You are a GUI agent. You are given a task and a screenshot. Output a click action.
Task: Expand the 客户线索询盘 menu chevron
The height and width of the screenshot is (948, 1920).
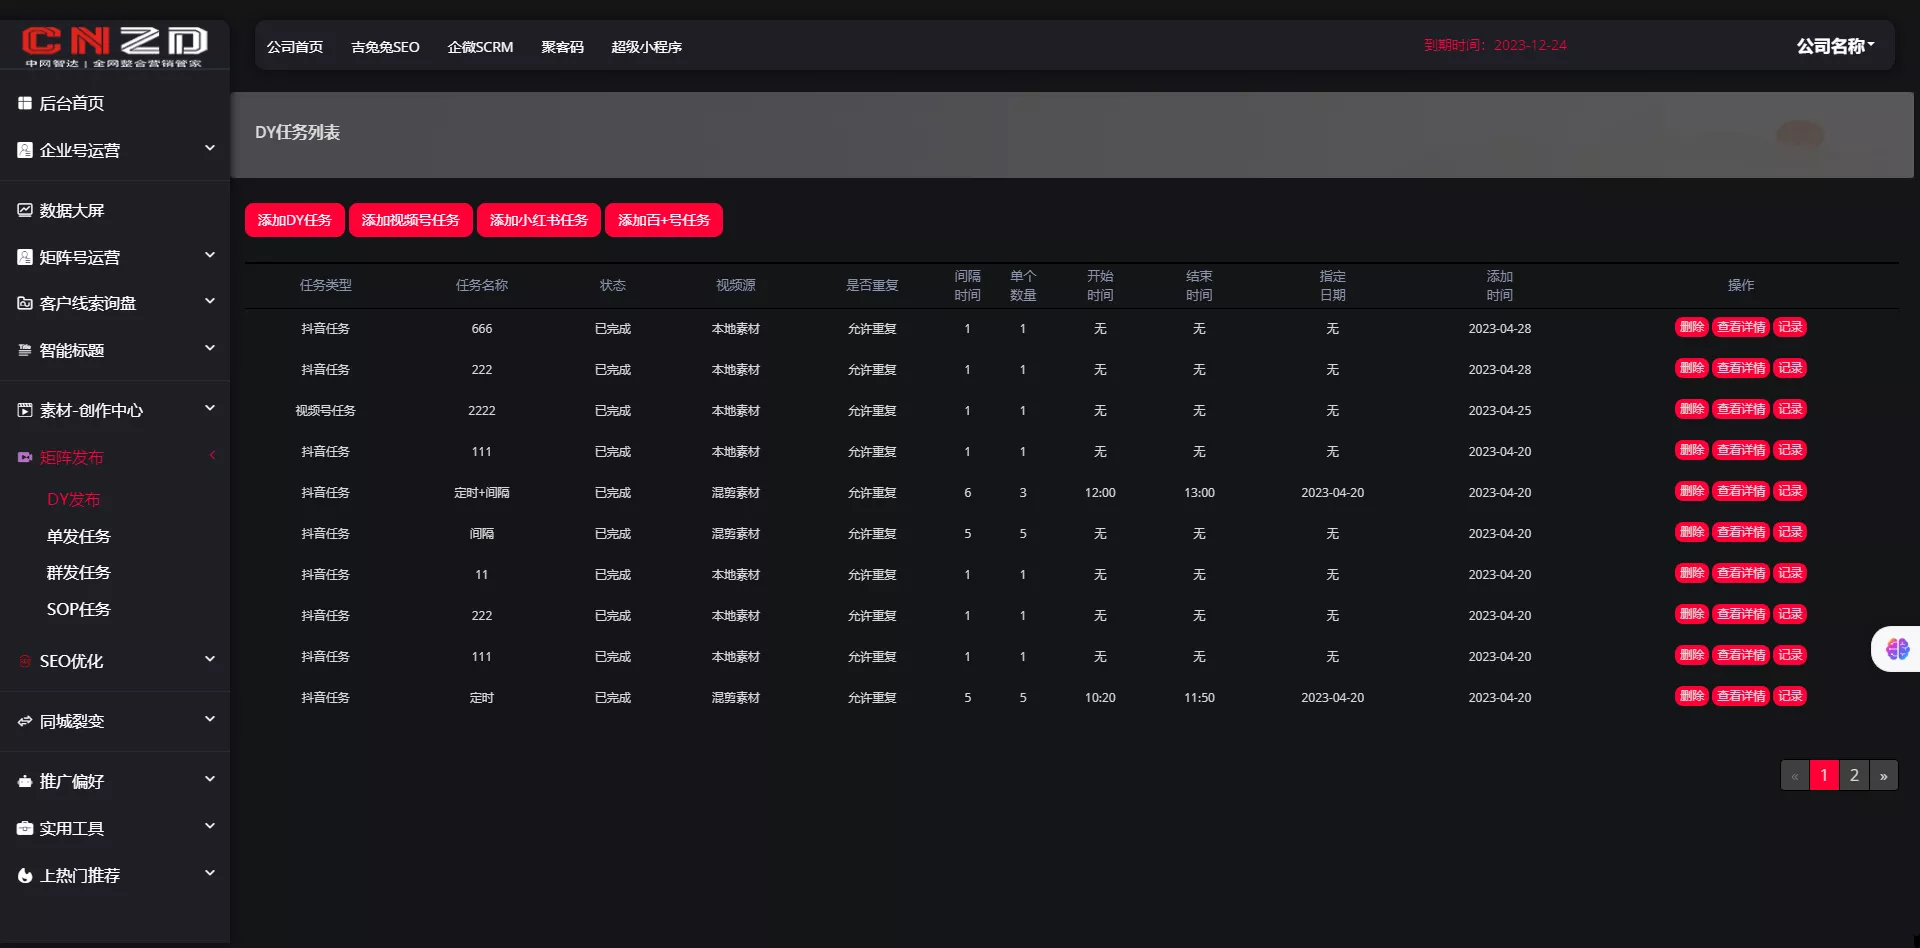(210, 302)
